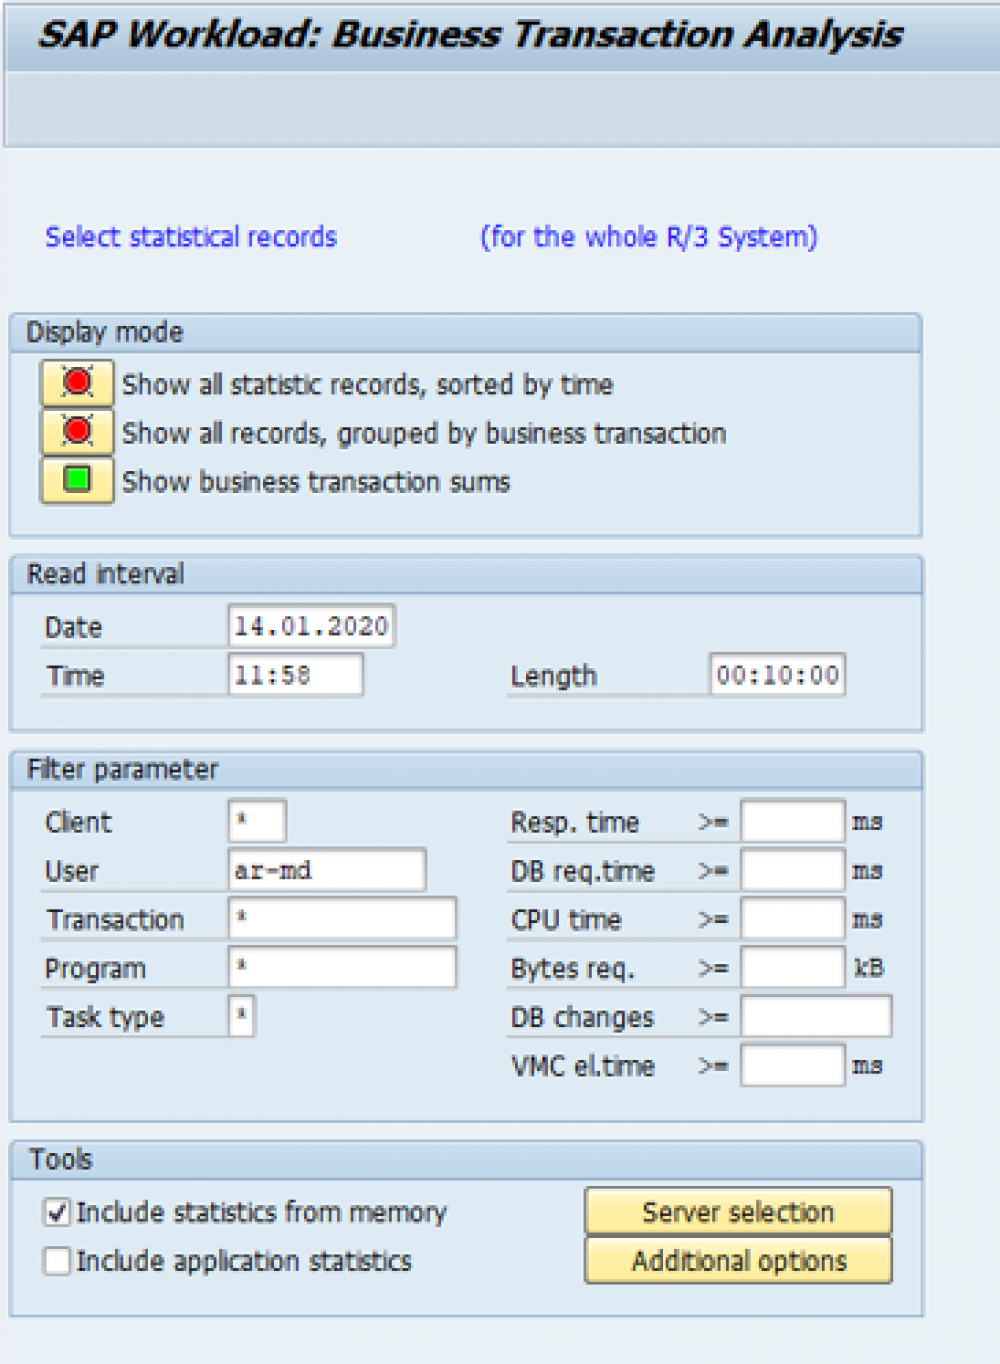This screenshot has height=1364, width=1000.
Task: Select the 'Task type' label
Action: pyautogui.click(x=105, y=1018)
